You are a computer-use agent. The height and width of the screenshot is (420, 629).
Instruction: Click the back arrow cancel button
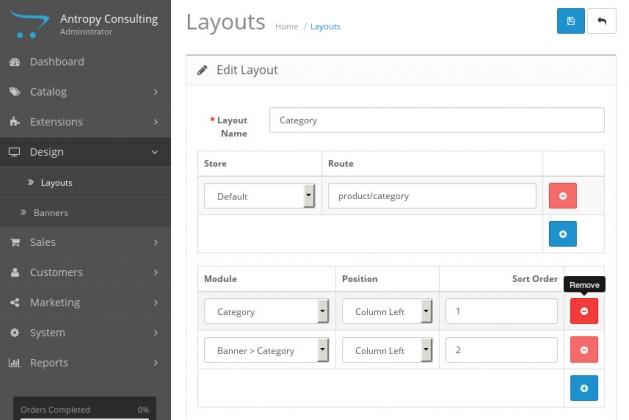point(601,21)
